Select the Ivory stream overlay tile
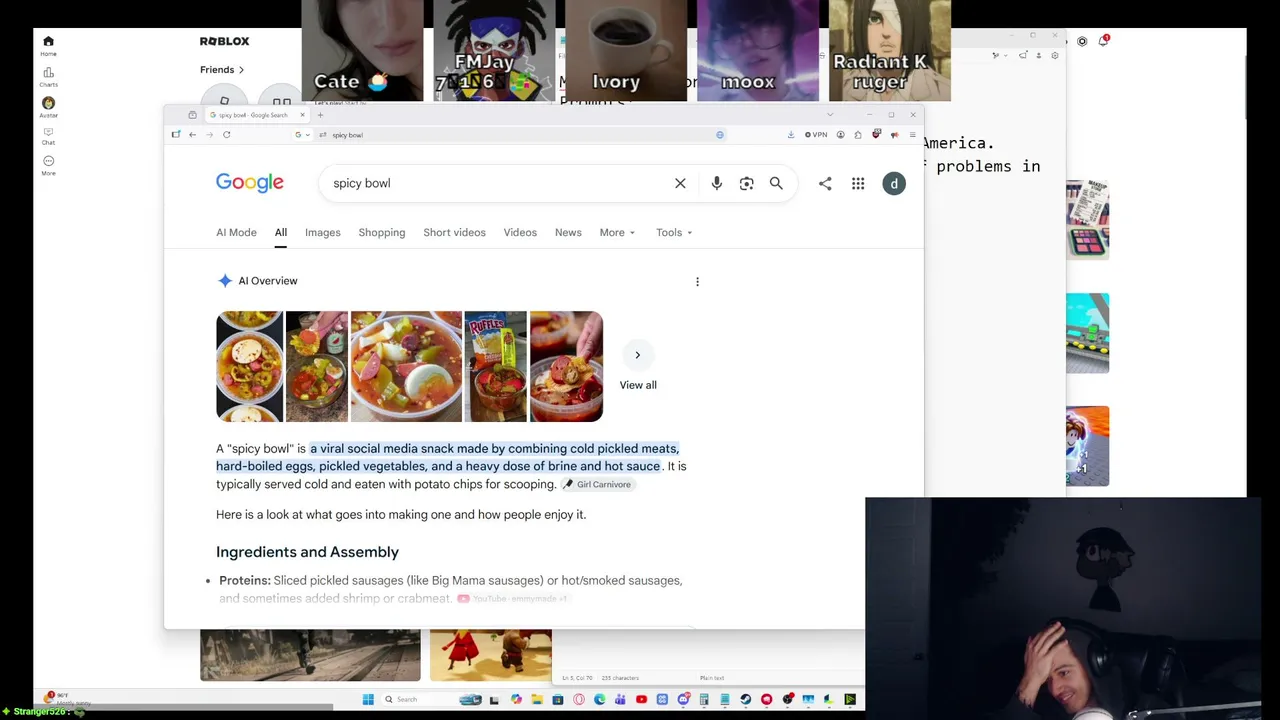Viewport: 1280px width, 720px height. point(626,51)
